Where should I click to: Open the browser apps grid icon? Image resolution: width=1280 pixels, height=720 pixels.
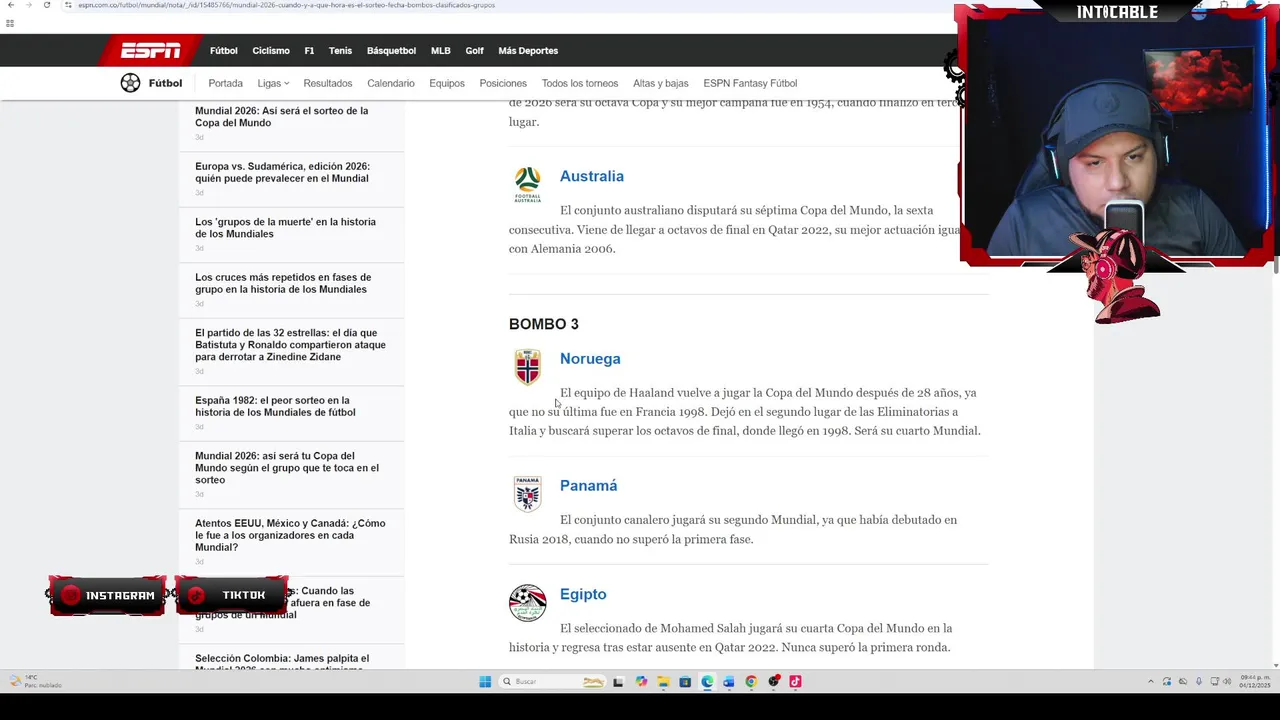10,23
